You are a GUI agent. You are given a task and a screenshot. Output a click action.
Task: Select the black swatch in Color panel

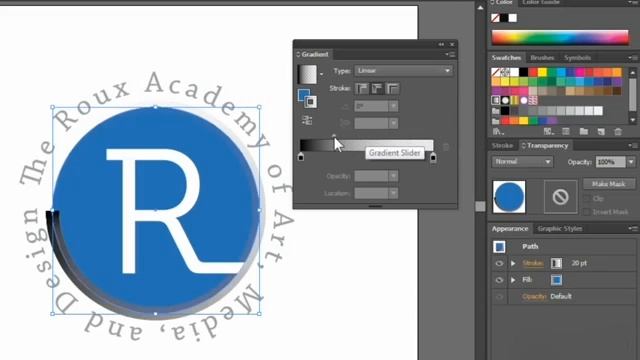coord(504,18)
